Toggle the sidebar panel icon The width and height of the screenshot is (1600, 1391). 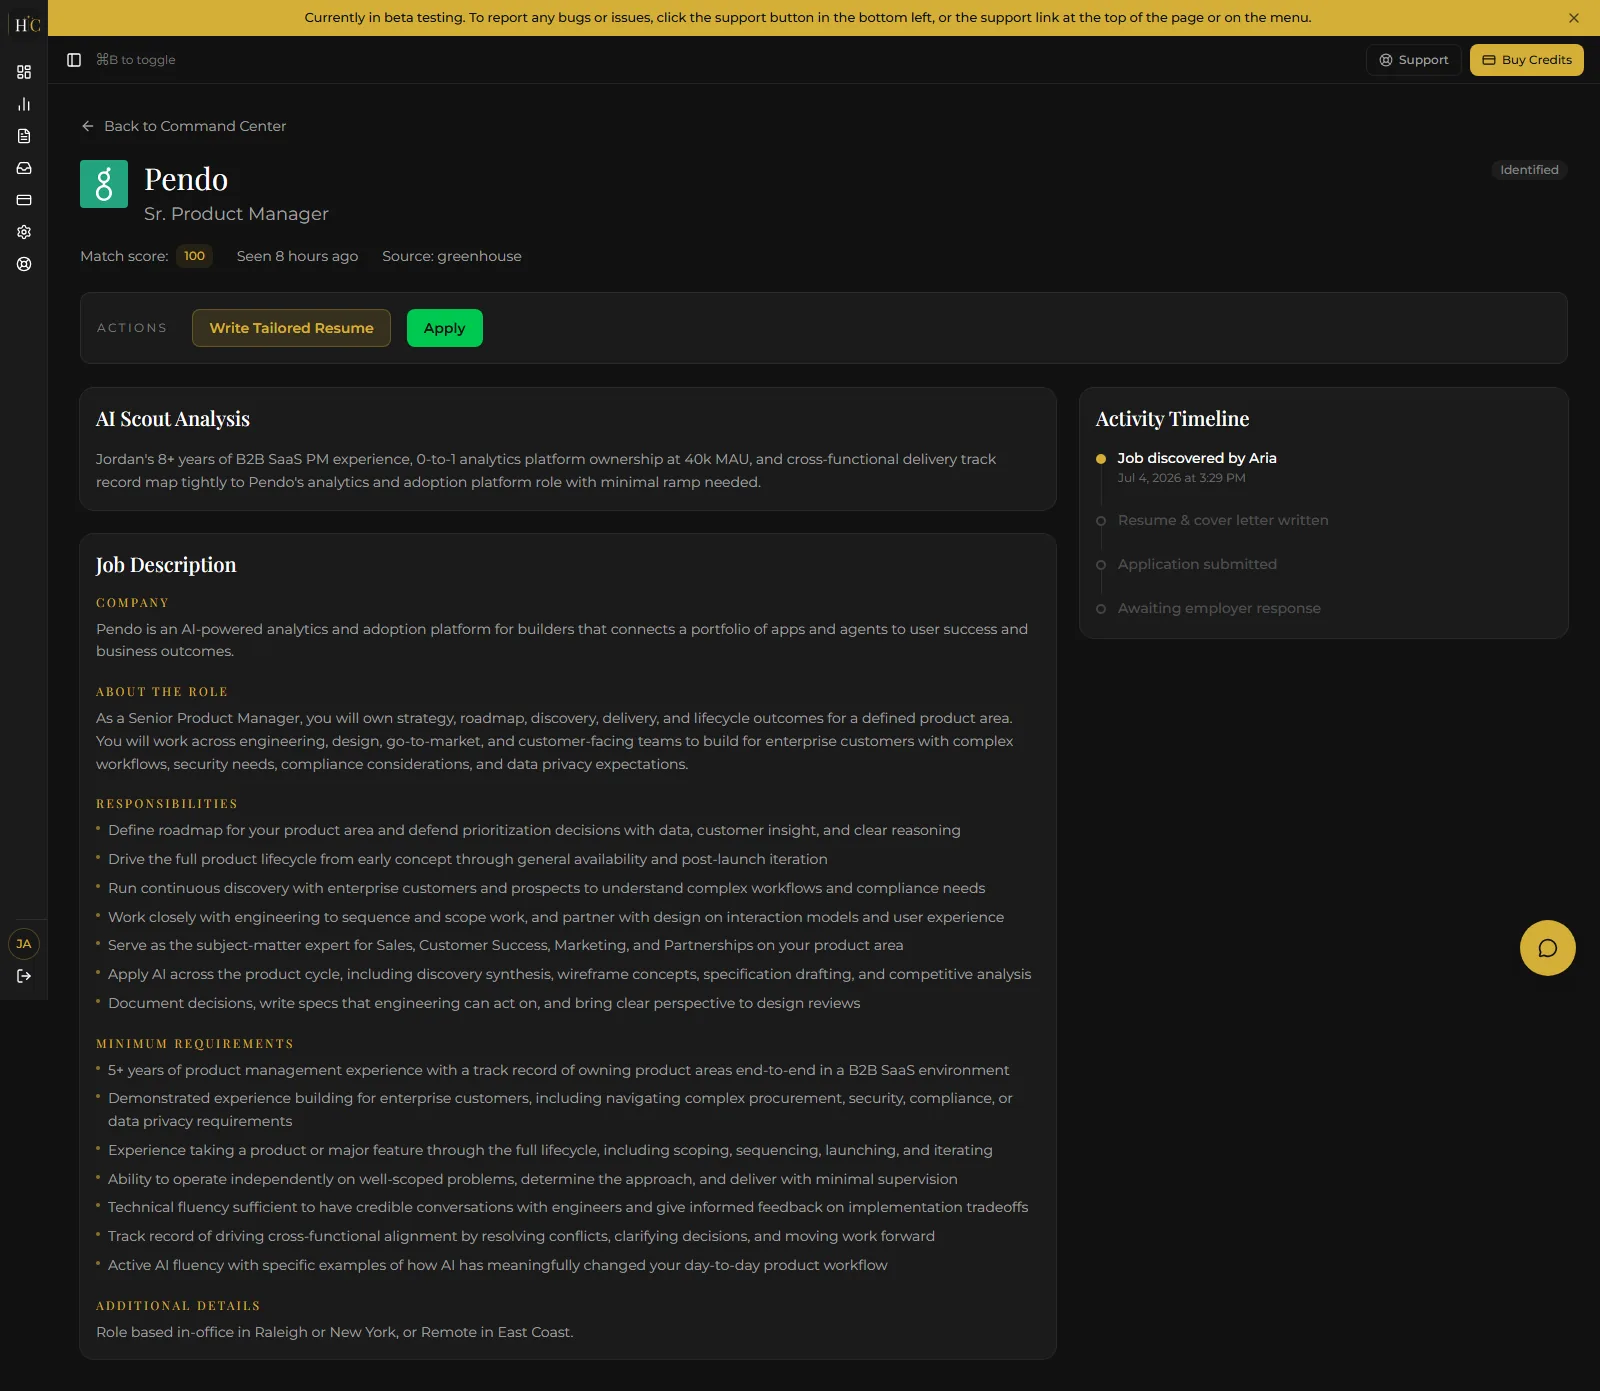(74, 60)
